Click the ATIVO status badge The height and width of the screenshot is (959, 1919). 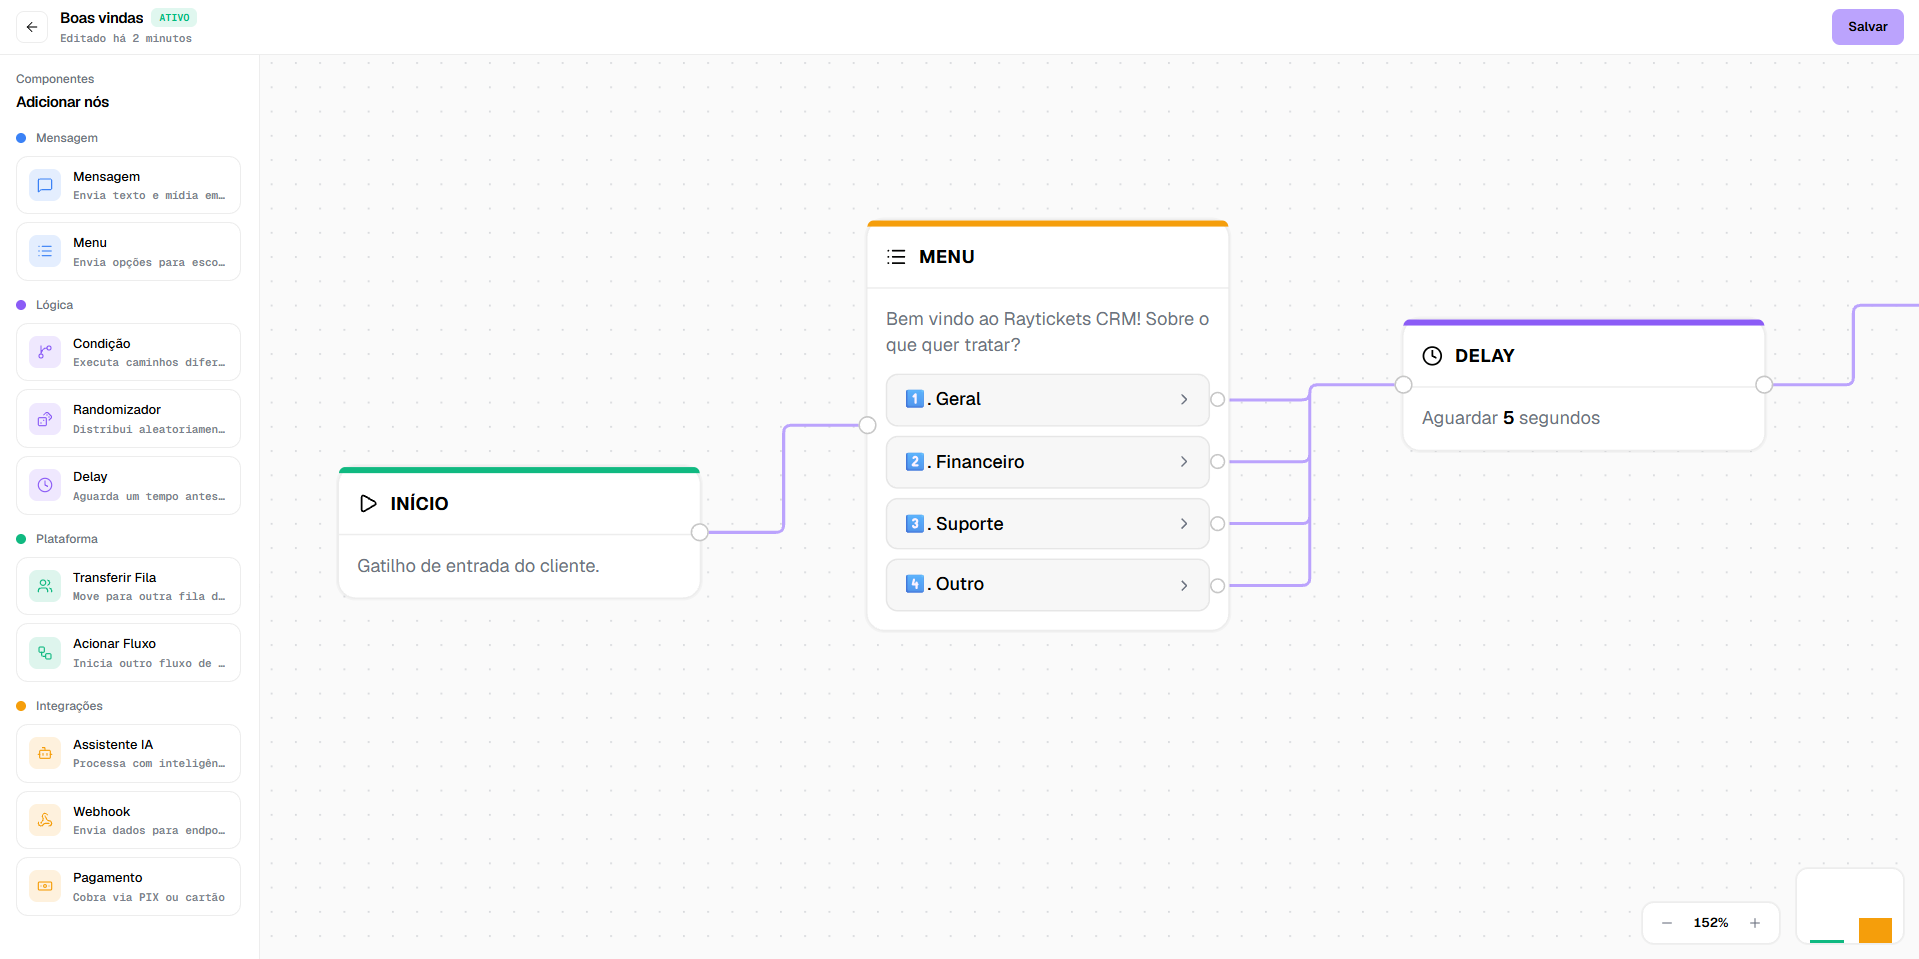pos(174,18)
